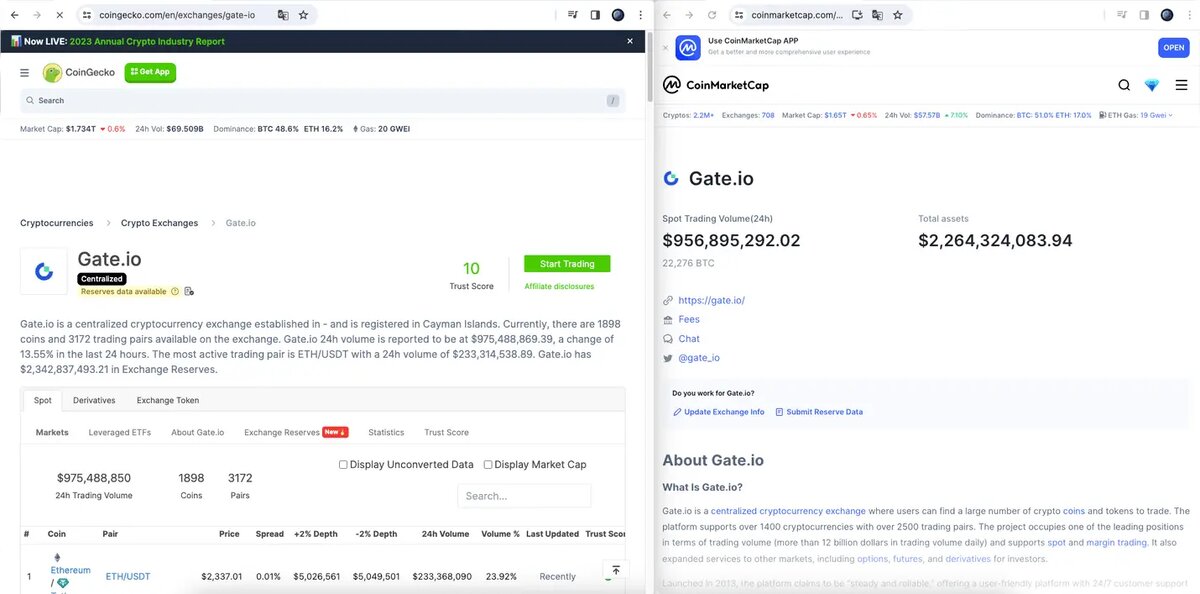Click the markets Search... filter box

click(524, 496)
